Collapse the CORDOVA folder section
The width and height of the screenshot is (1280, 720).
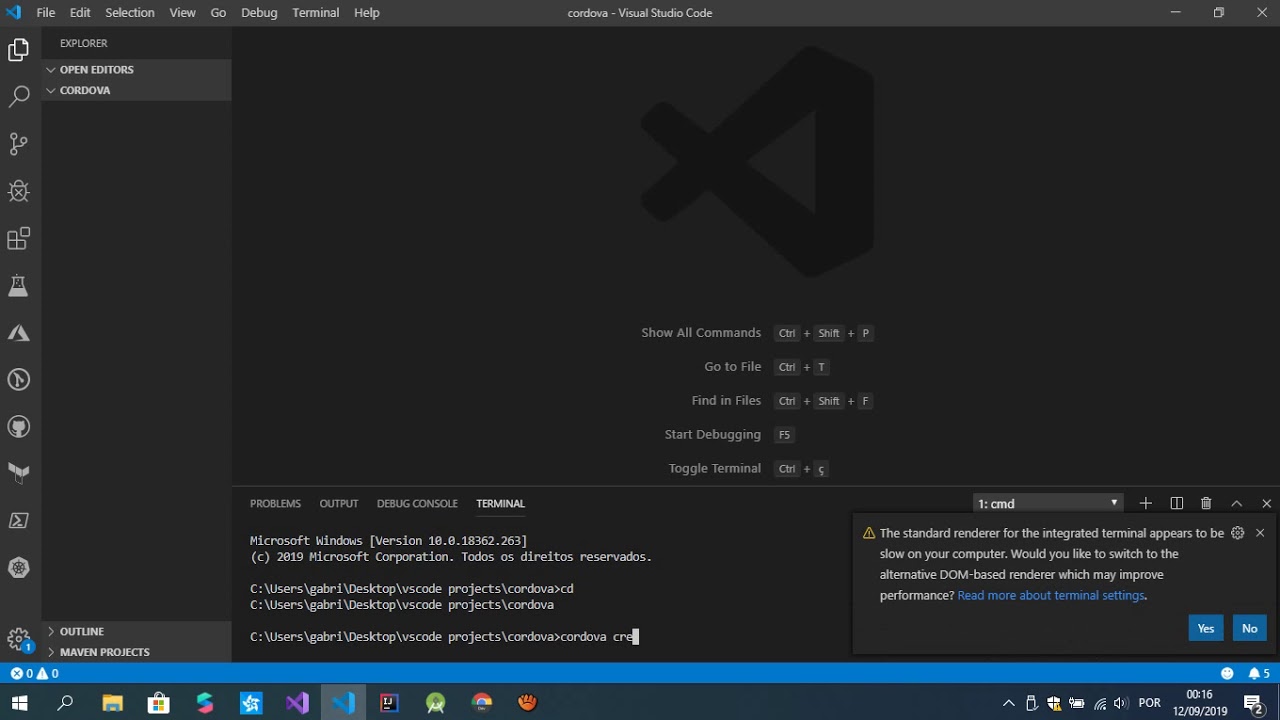[x=137, y=90]
